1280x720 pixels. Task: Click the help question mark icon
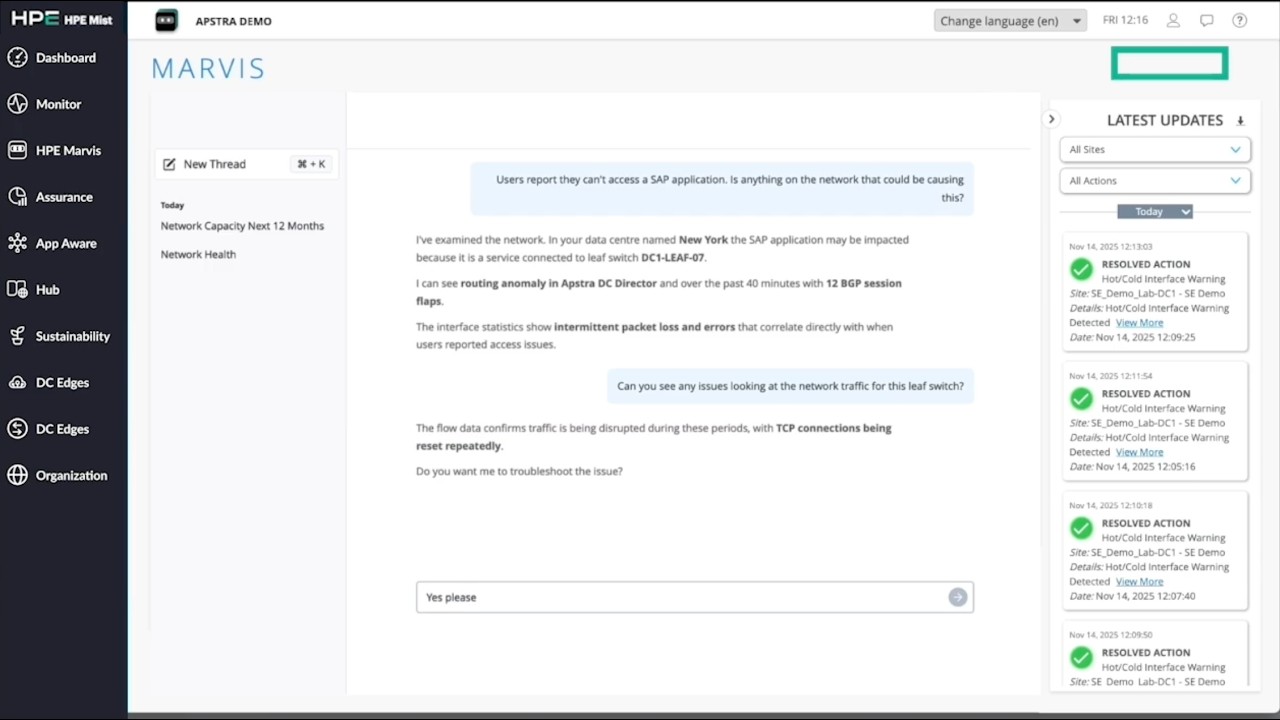(x=1240, y=20)
